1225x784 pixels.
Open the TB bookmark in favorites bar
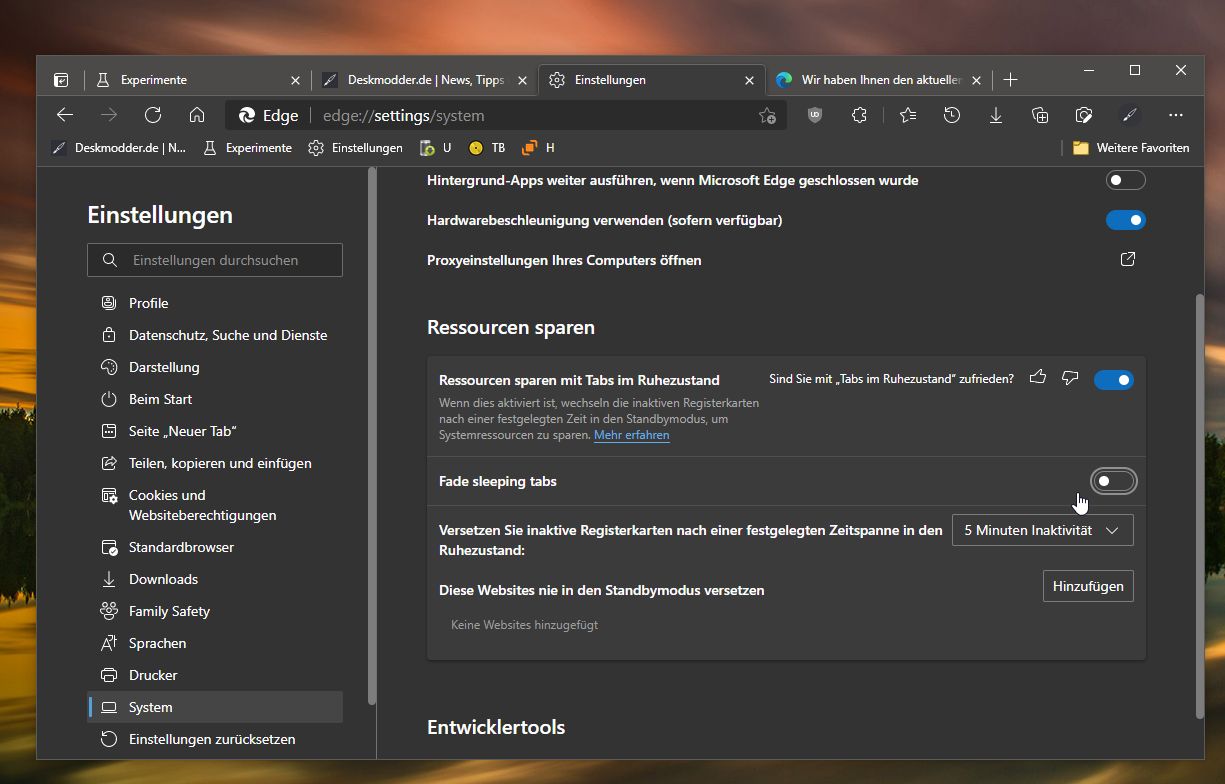coord(487,148)
